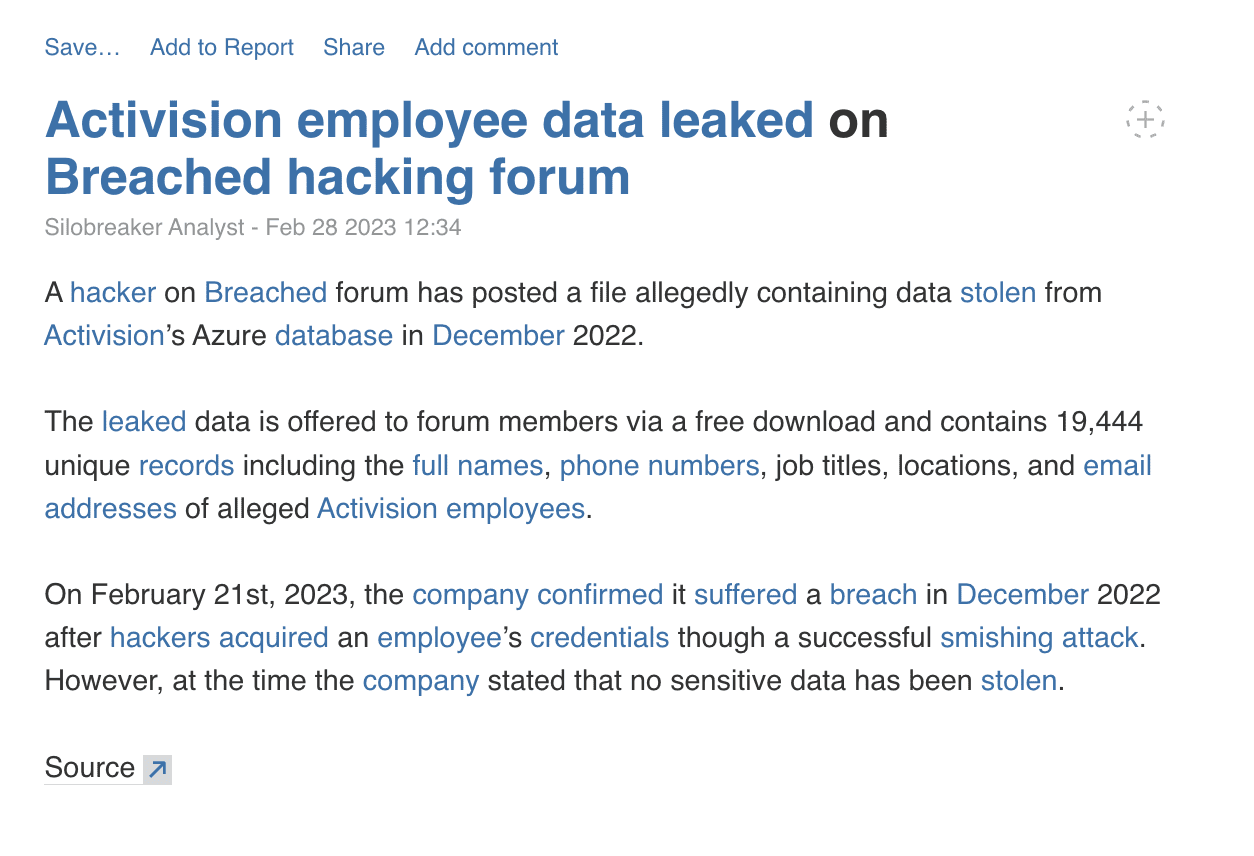Follow the 'stolen' link in first paragraph
Screen dimensions: 1254x856
[998, 292]
